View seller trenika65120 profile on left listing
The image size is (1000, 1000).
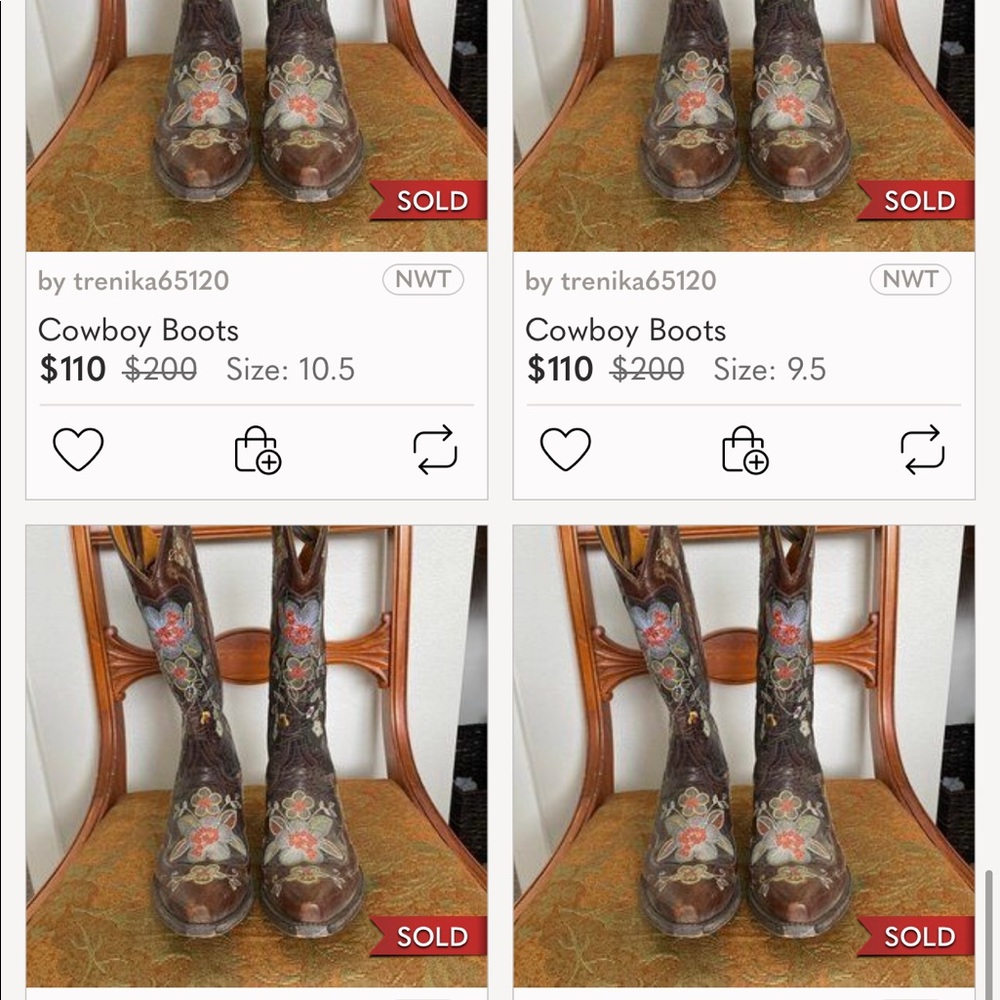point(135,280)
